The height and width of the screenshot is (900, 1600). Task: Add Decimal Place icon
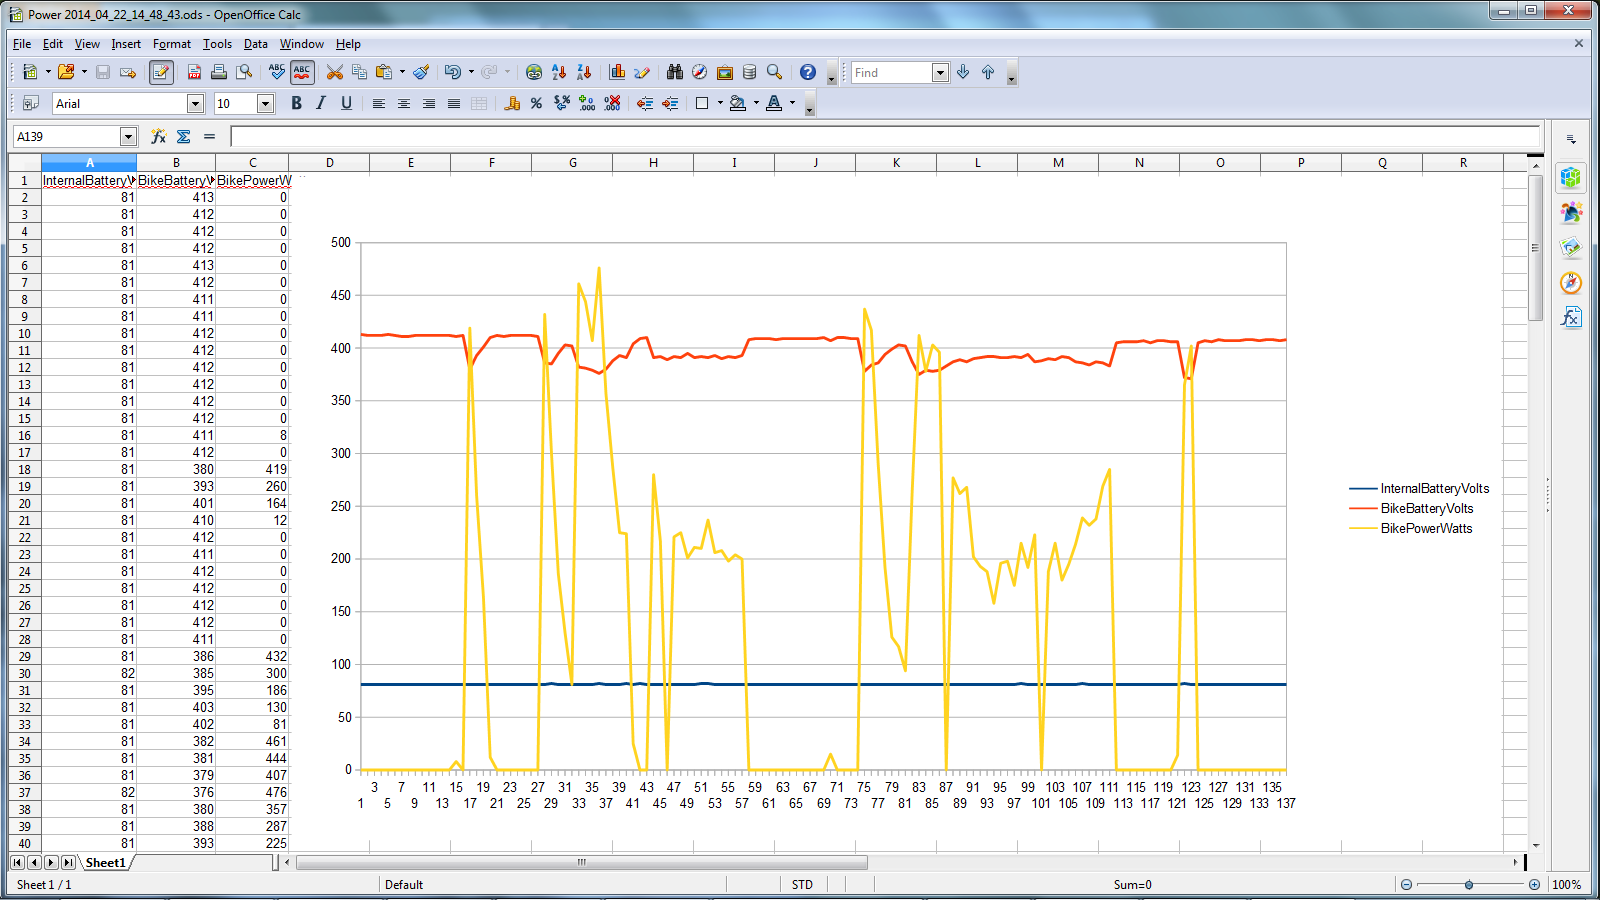(x=587, y=103)
